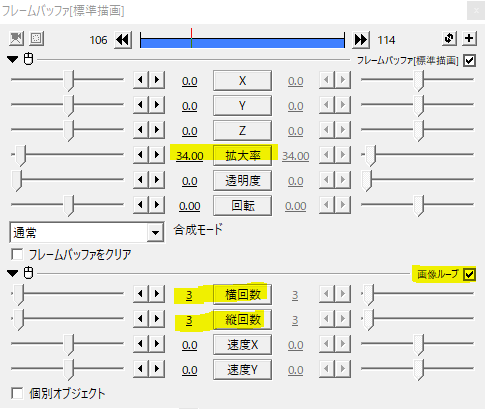The image size is (485, 409).
Task: Enable フレームバッファをクリア checkbox
Action: coord(17,254)
